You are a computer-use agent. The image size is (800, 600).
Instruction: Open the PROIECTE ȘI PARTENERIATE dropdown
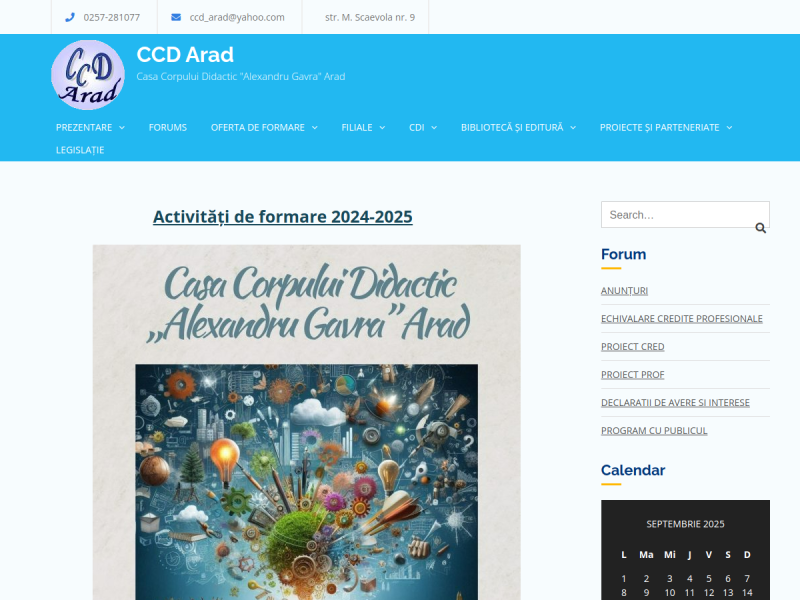point(660,127)
